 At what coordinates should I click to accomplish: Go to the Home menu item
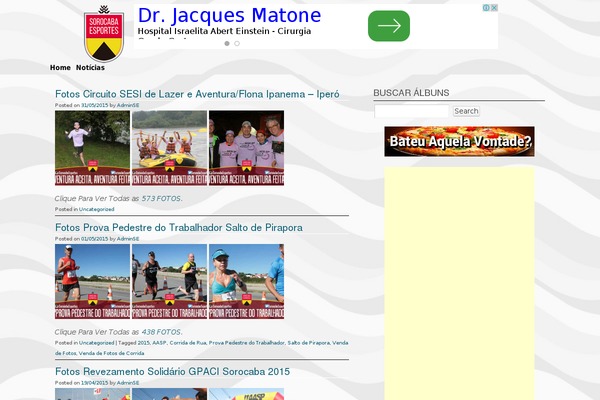coord(60,68)
